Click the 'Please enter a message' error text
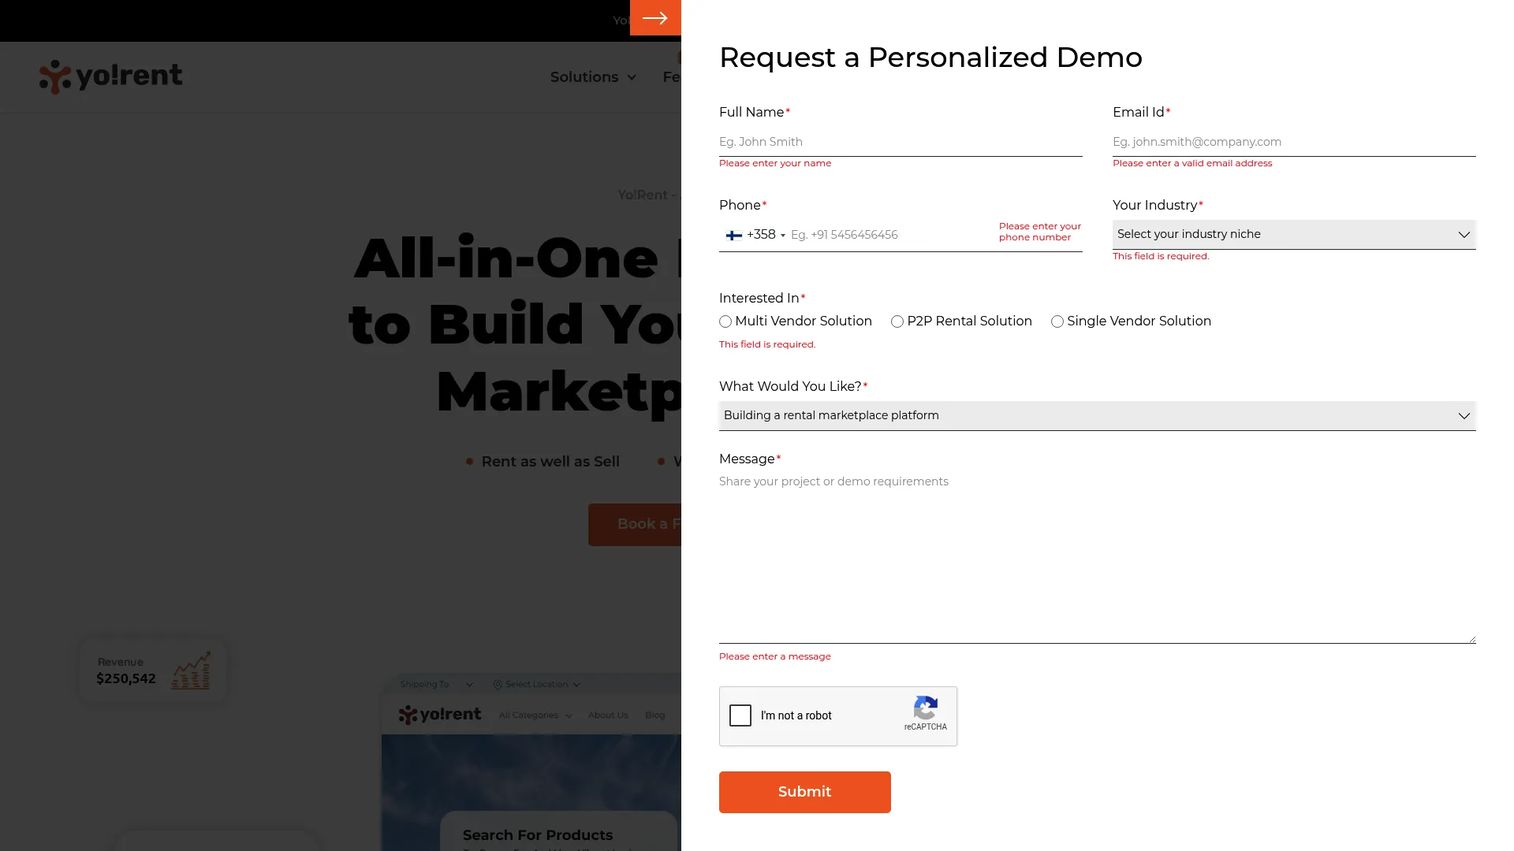Viewport: 1514px width, 851px height. pos(775,657)
